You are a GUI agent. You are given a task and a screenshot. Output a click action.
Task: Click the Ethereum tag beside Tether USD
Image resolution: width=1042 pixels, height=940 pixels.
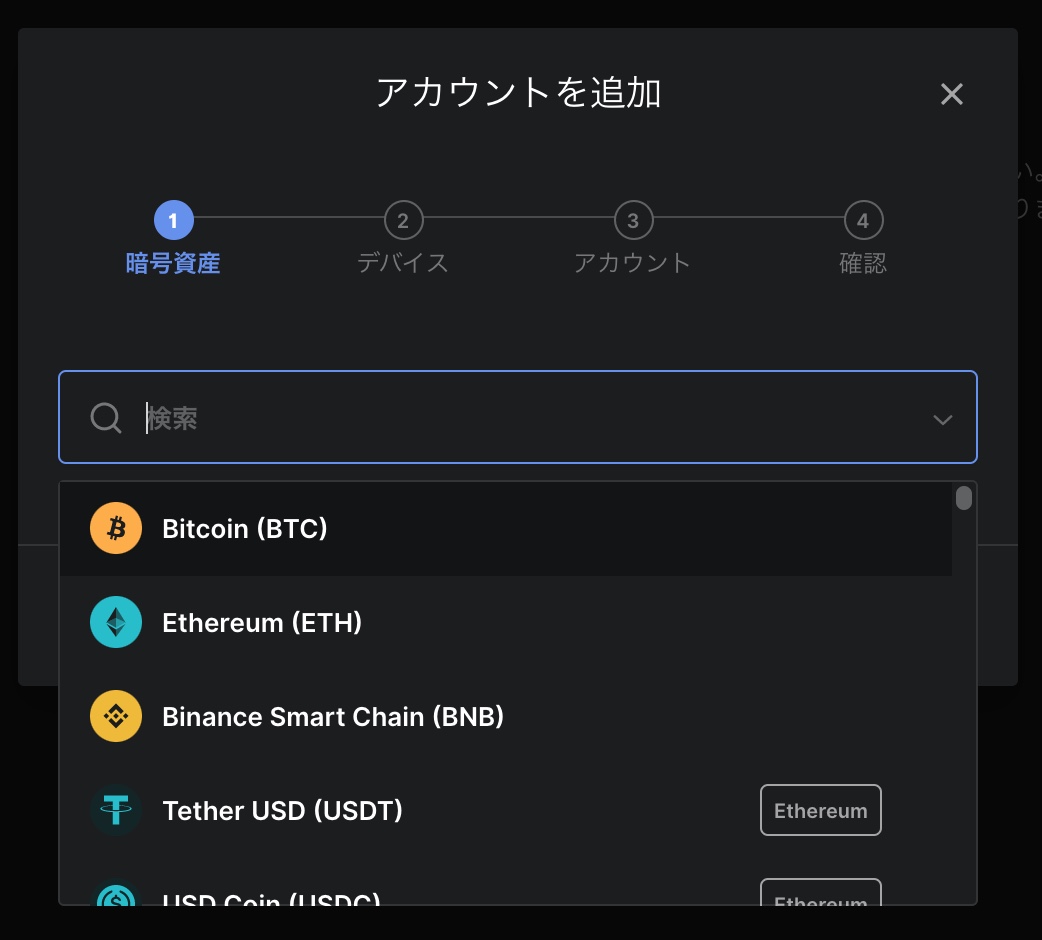(820, 810)
